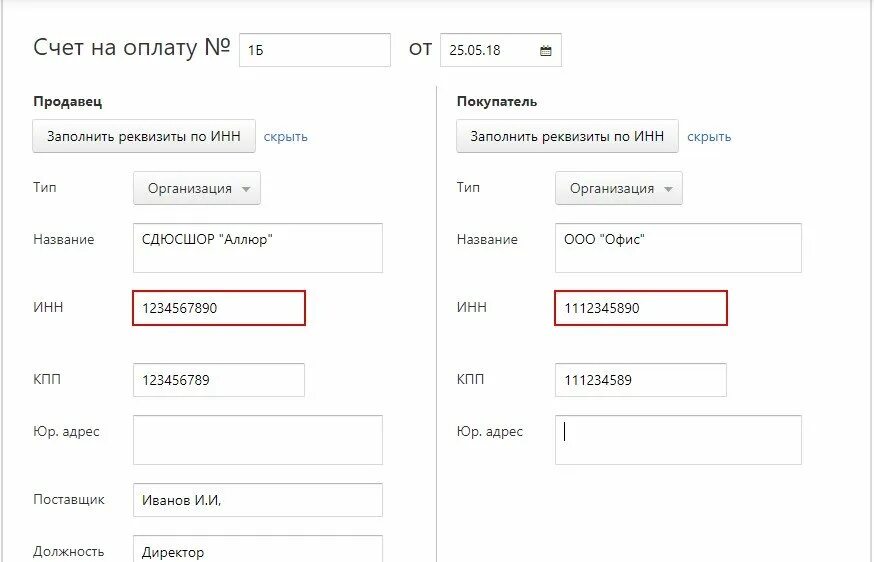
Task: Click seller ИНН field 1234567890
Action: point(219,308)
